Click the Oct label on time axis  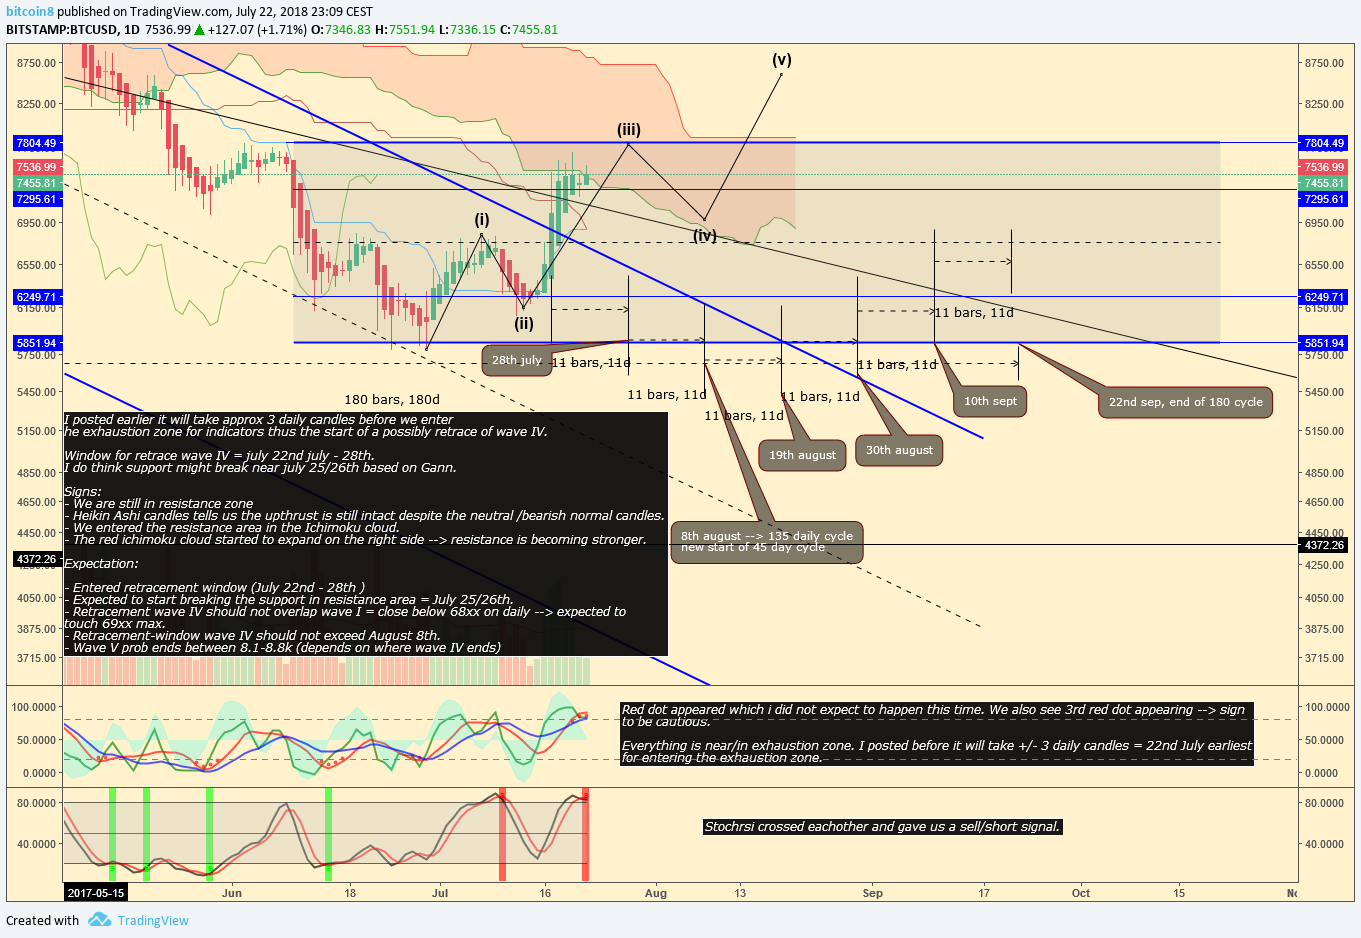click(1081, 893)
